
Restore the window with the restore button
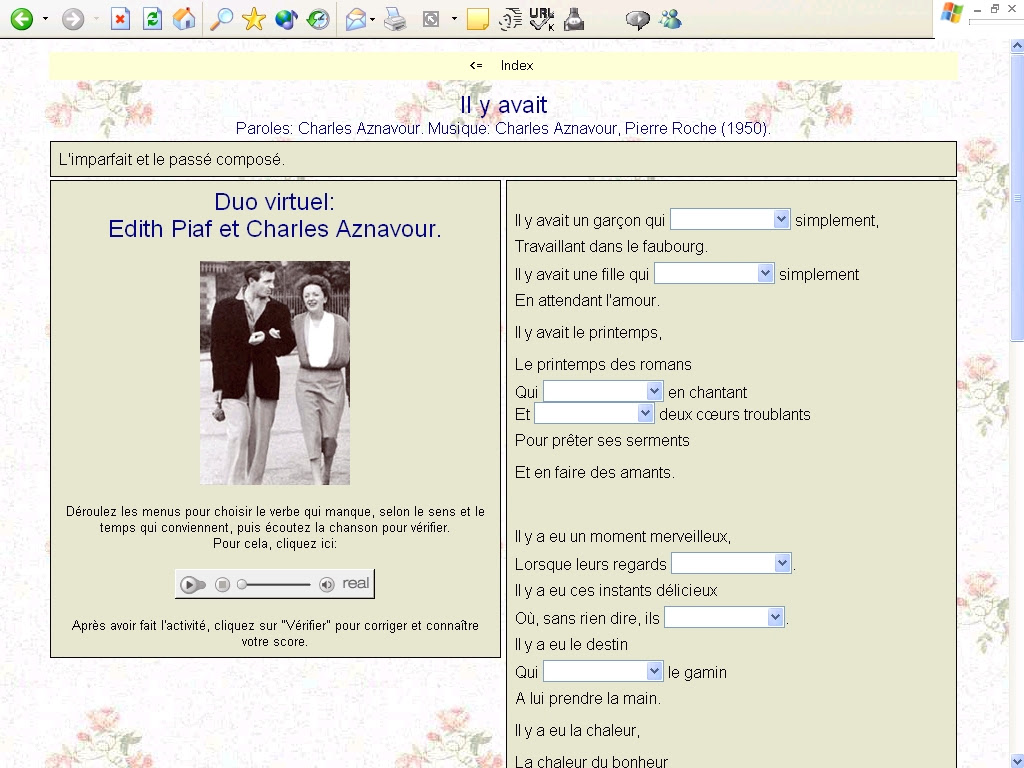pyautogui.click(x=995, y=8)
